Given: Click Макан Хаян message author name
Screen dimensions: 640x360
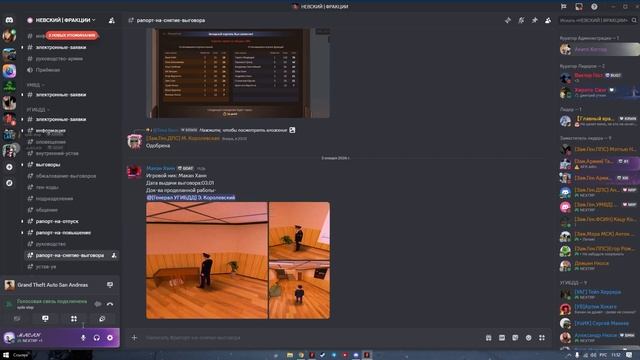Looking at the screenshot, I should 160,168.
